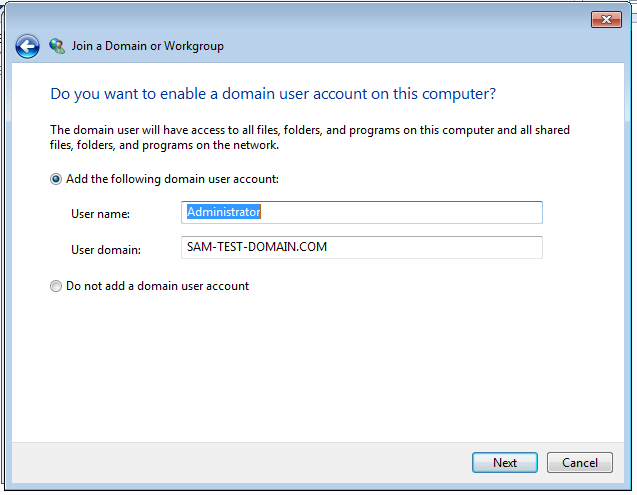Click the Join a Domain wizard icon

[57, 46]
